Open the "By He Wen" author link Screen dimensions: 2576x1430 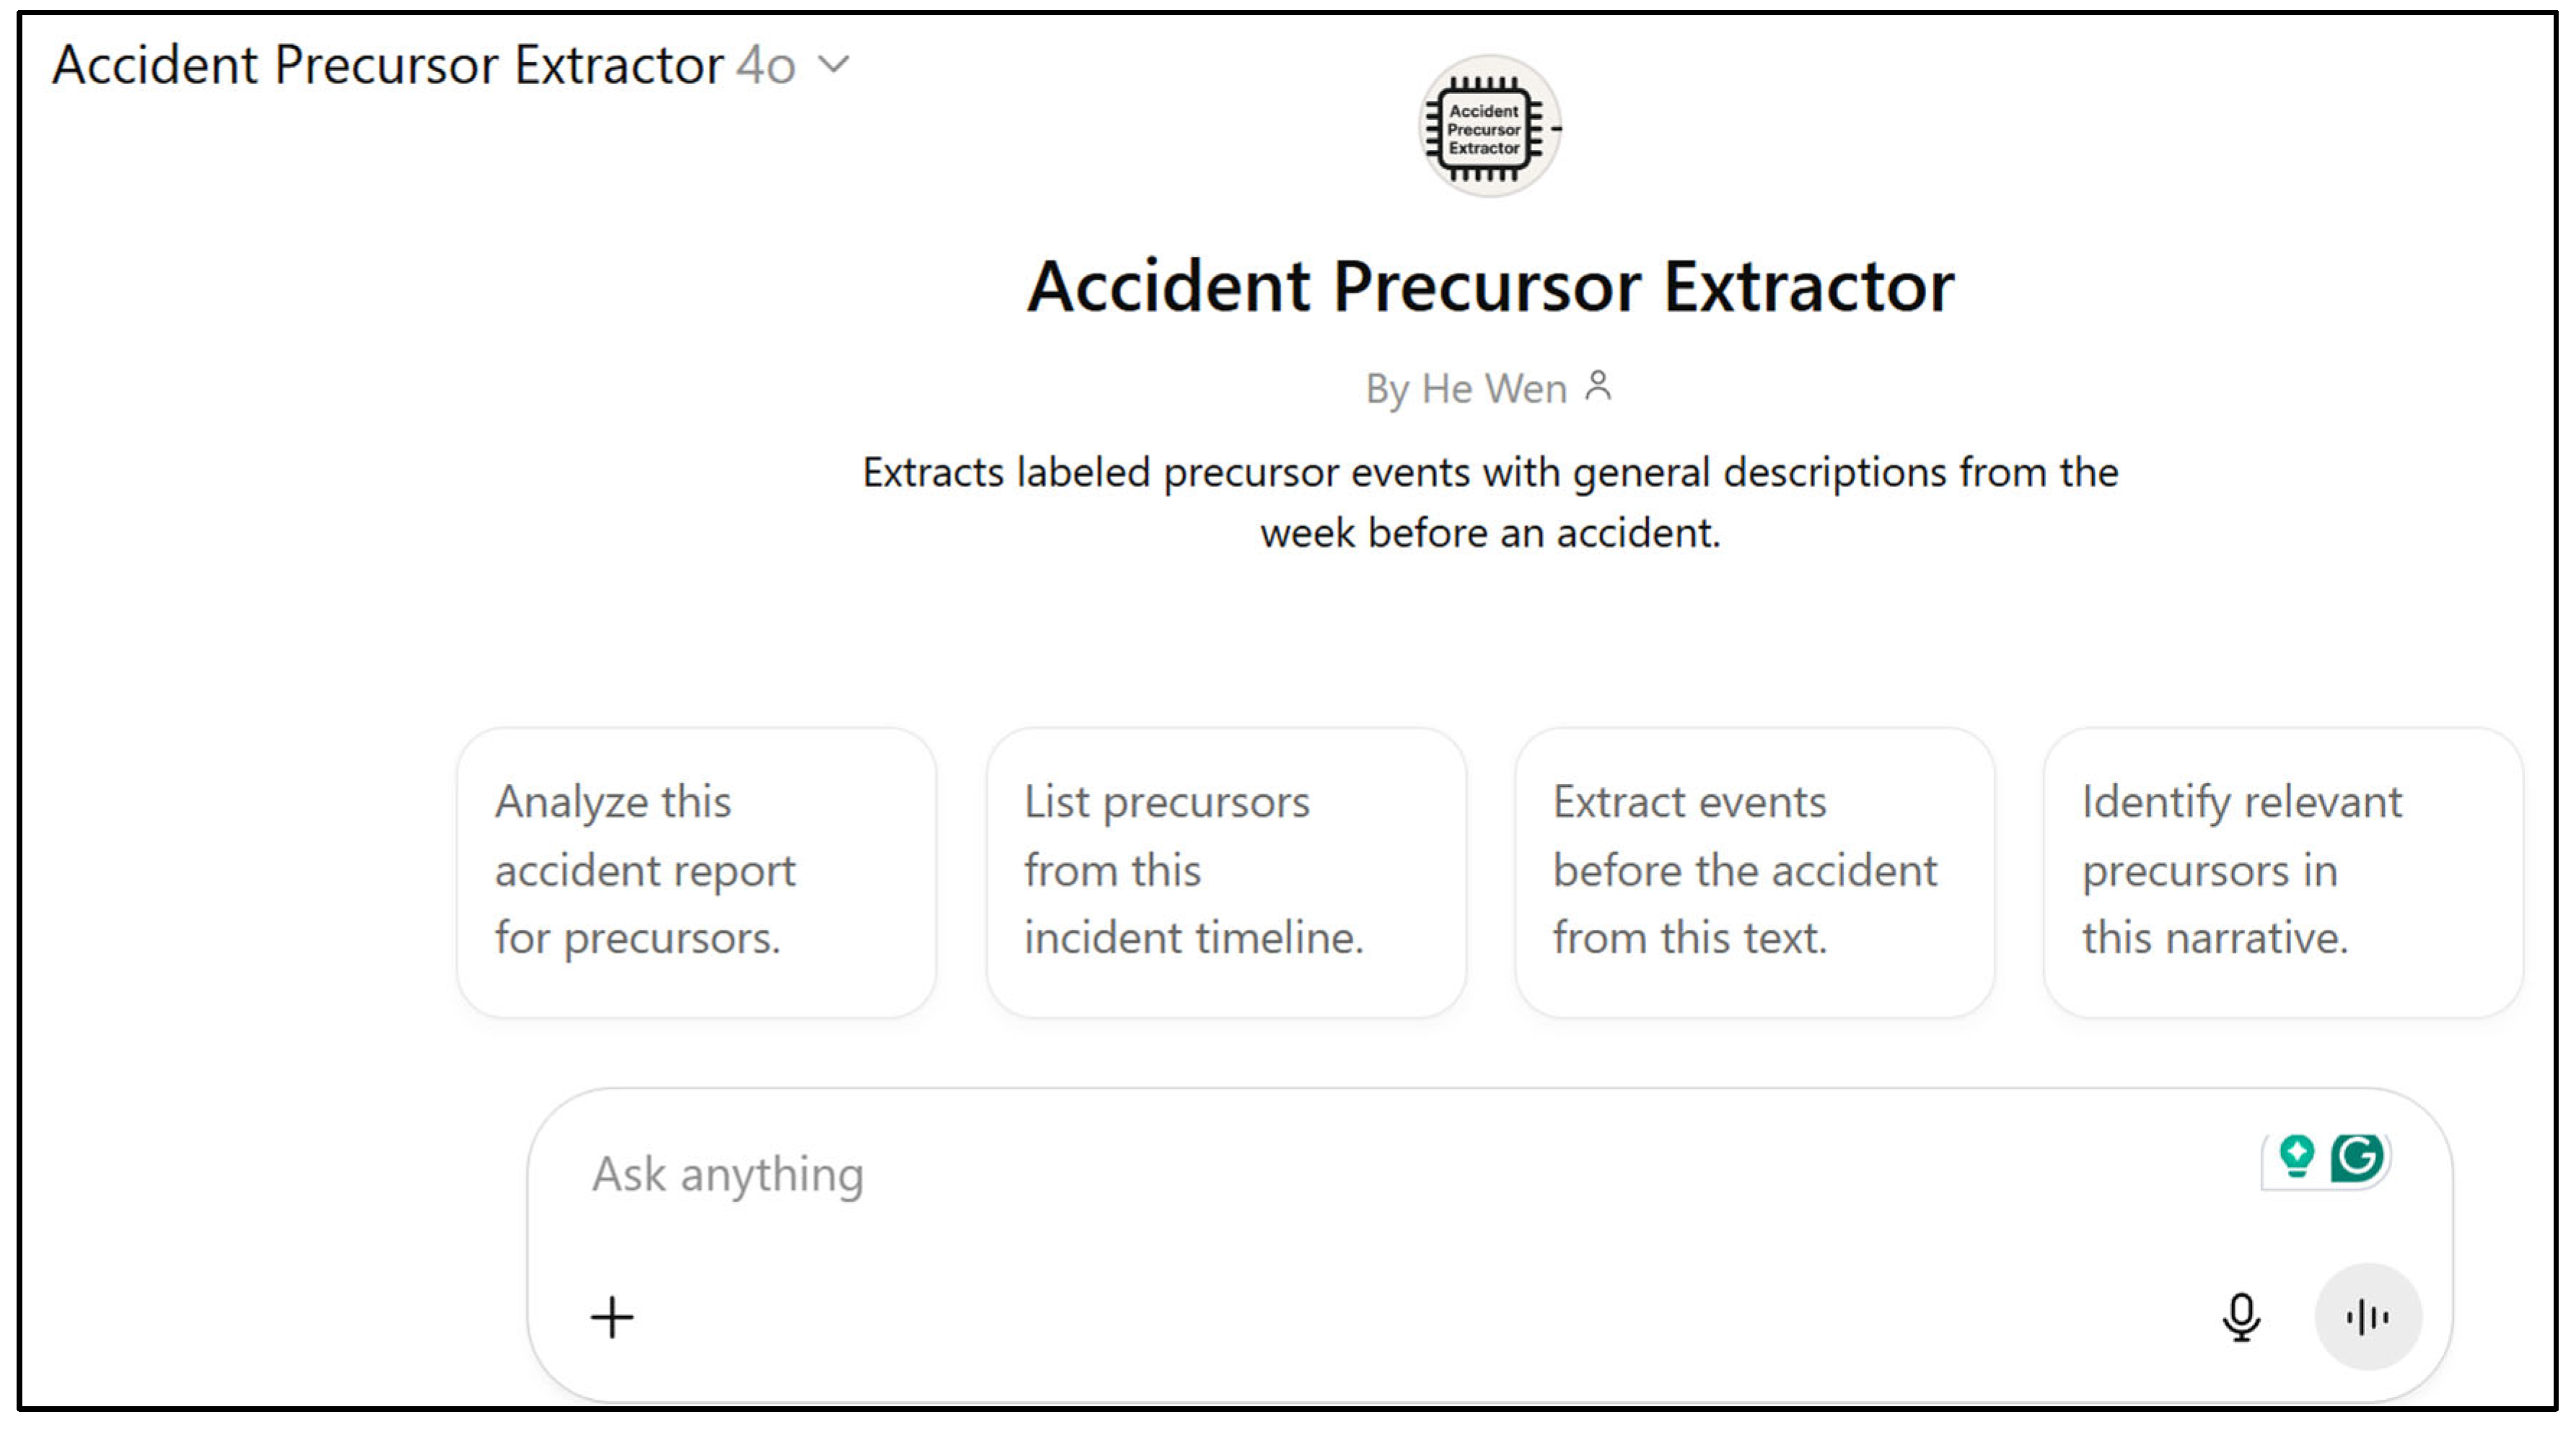pos(1466,389)
